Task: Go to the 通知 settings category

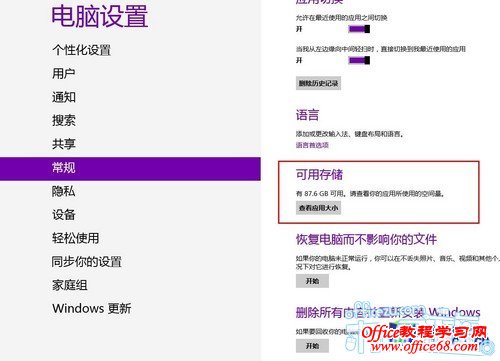Action: point(64,97)
